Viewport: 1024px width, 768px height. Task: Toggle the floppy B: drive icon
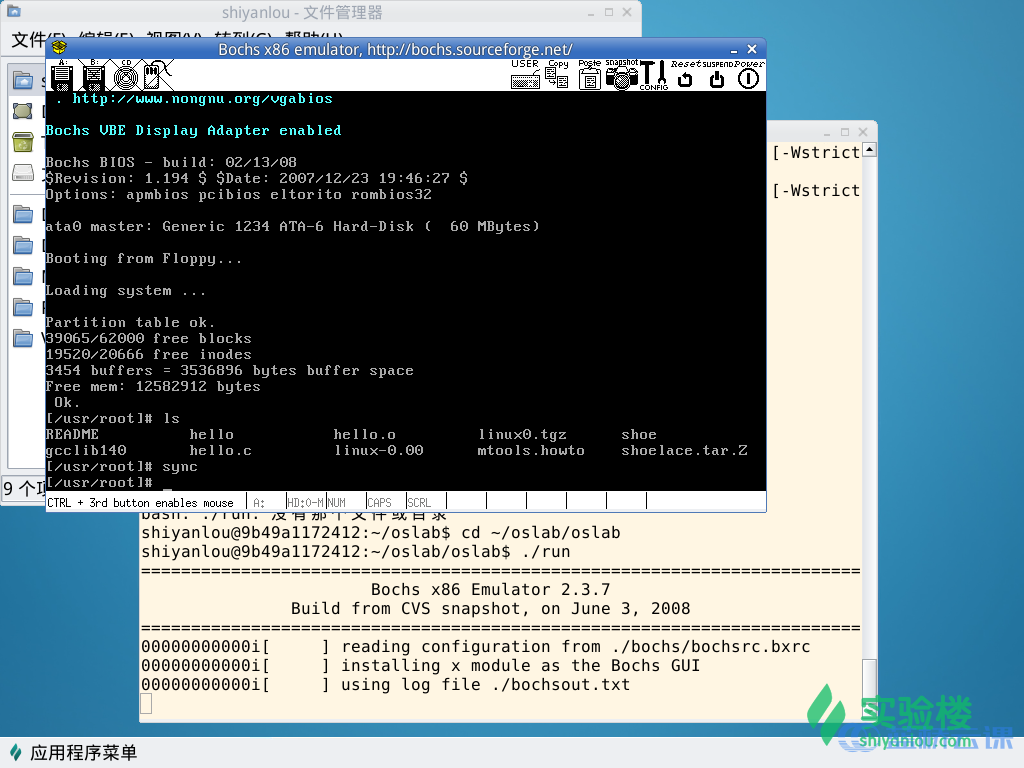pos(94,75)
